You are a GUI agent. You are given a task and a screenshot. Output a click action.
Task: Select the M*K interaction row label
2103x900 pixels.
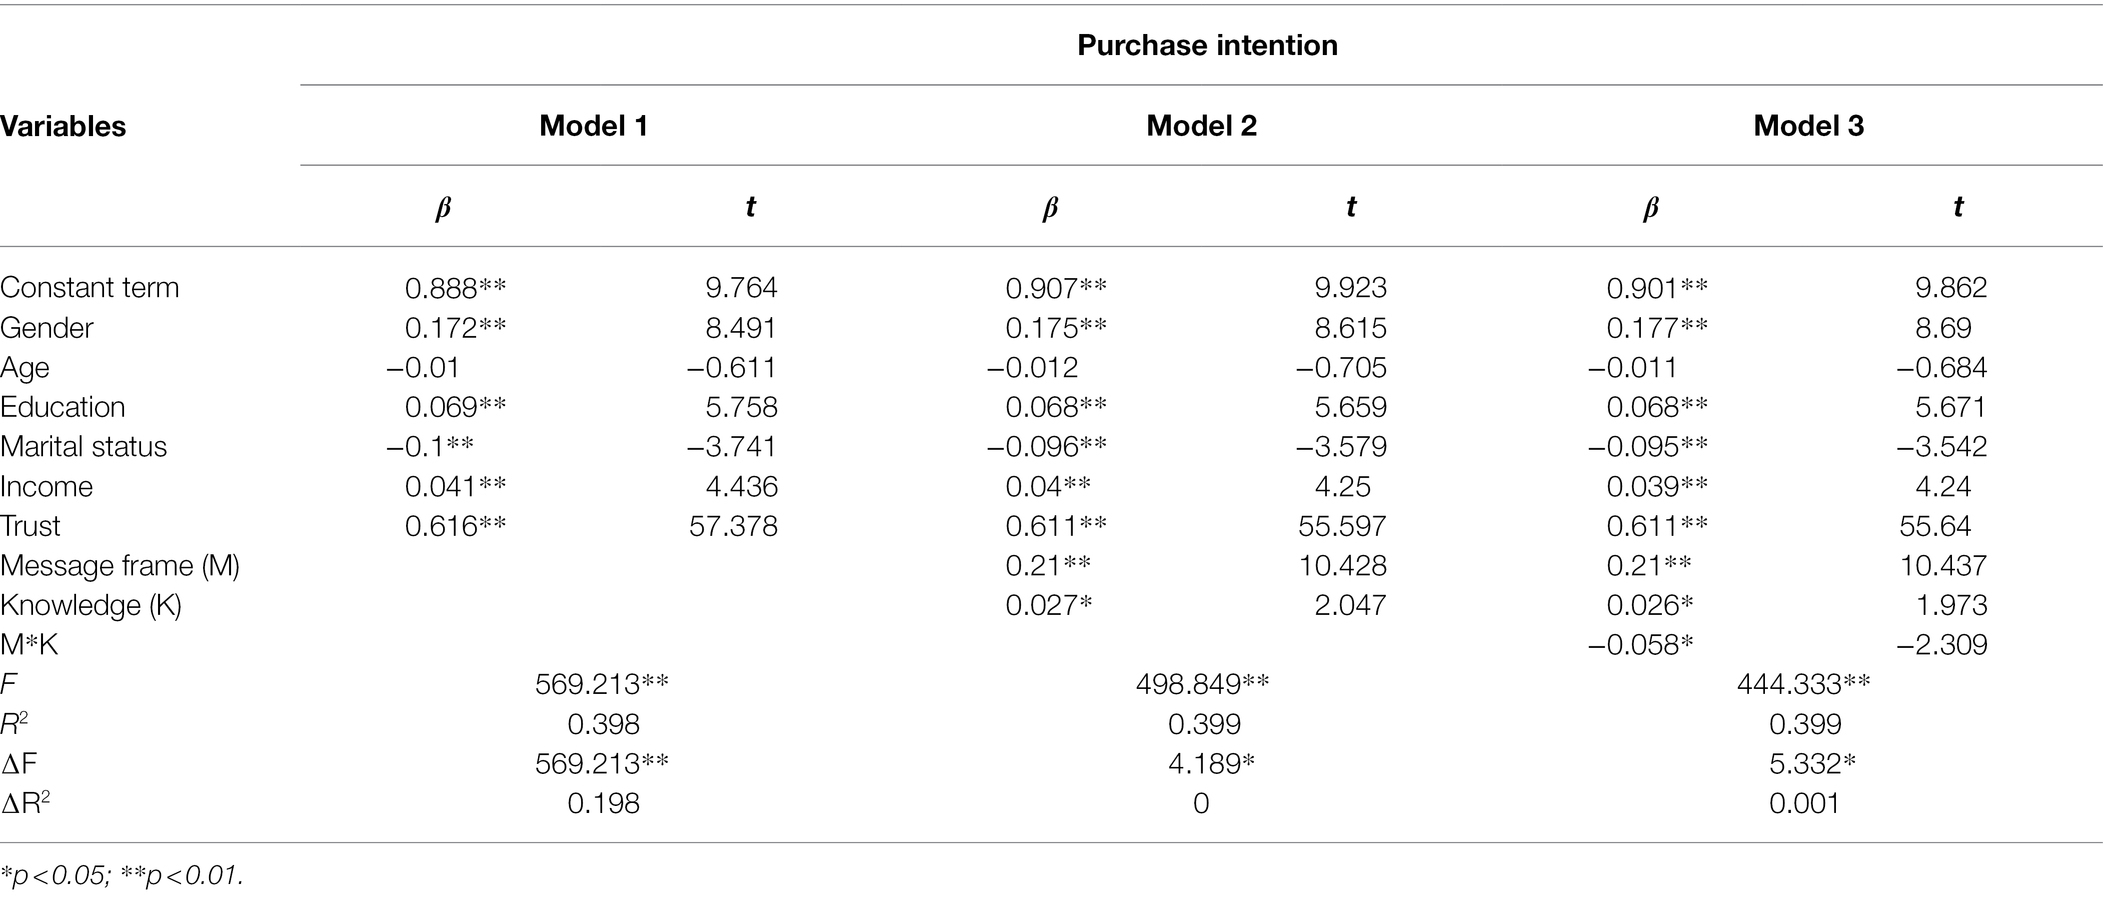pyautogui.click(x=29, y=645)
